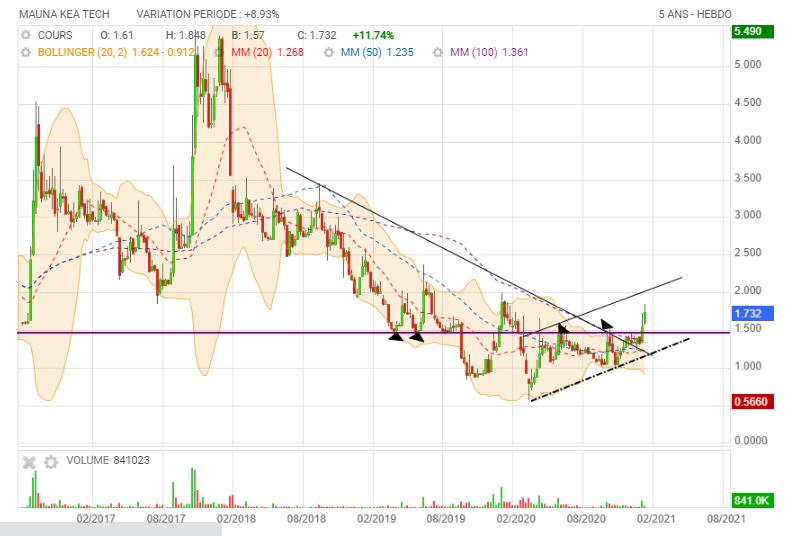795x536 pixels.
Task: Click the VOLUME 841023 label
Action: point(108,460)
